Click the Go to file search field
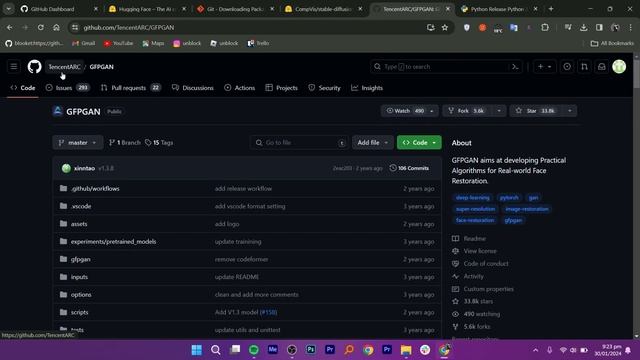 point(299,142)
